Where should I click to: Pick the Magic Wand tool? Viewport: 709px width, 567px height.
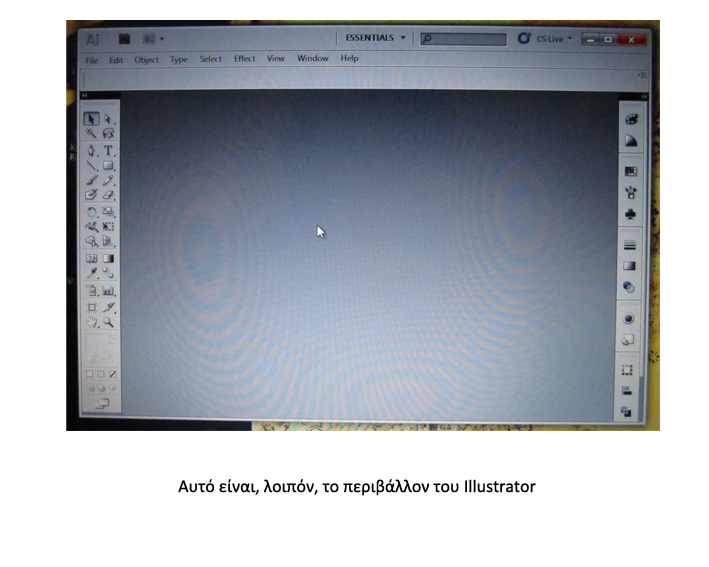point(91,133)
